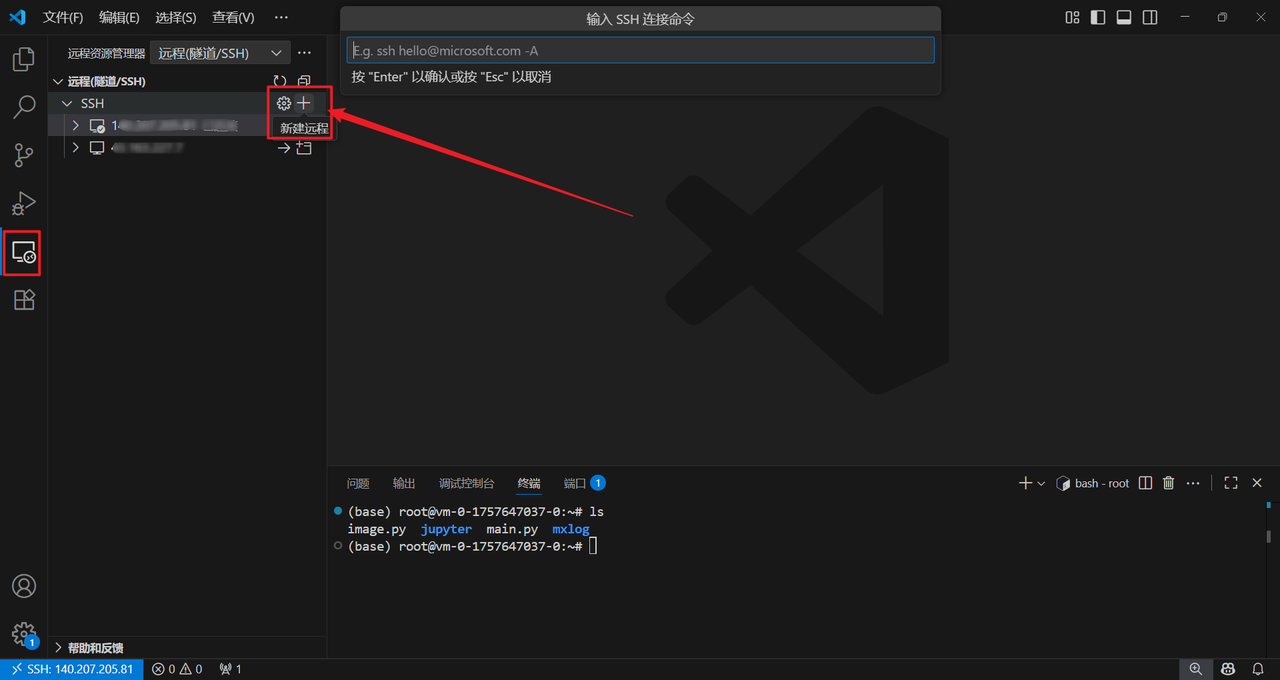The height and width of the screenshot is (680, 1280).
Task: Refresh the remote tunnels/SSH list
Action: point(280,81)
